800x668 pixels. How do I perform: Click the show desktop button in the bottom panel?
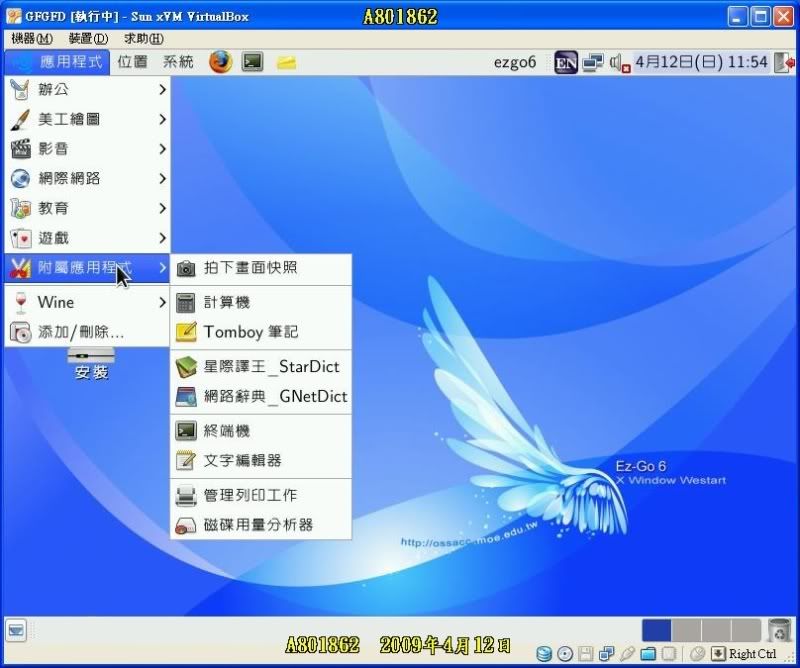tap(16, 631)
